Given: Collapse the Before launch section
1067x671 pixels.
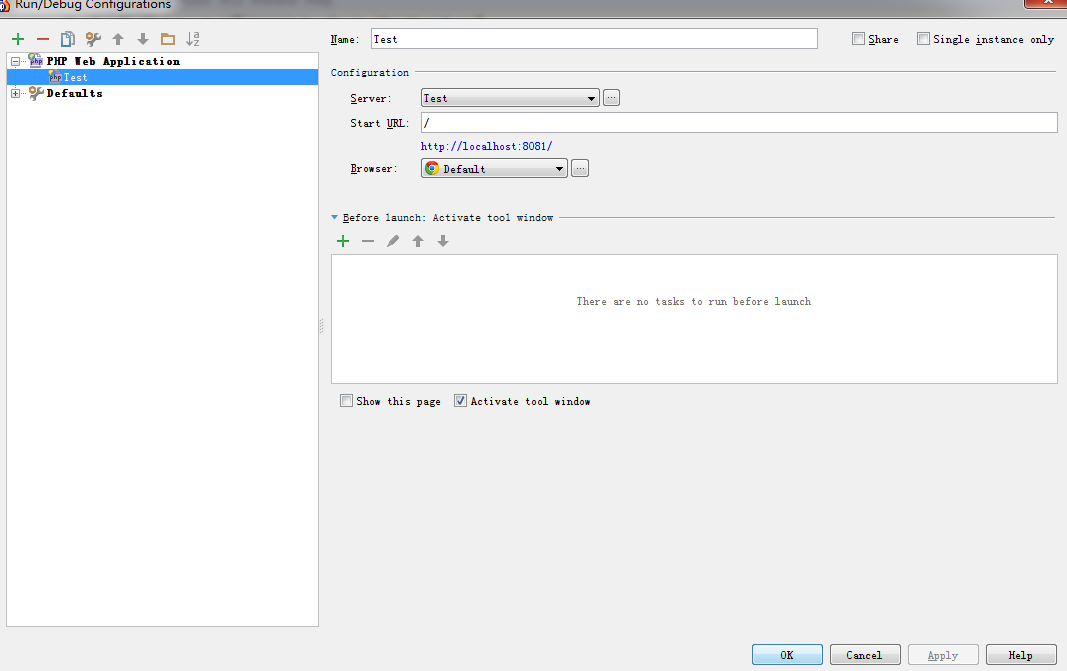Looking at the screenshot, I should point(334,218).
